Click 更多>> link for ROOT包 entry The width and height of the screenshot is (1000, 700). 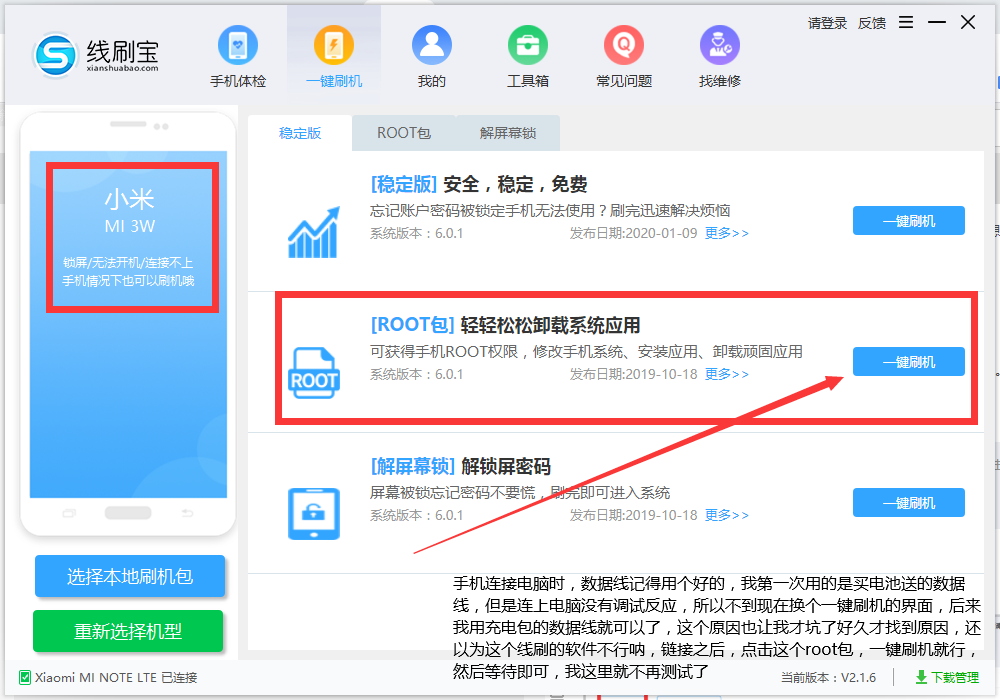click(x=726, y=374)
